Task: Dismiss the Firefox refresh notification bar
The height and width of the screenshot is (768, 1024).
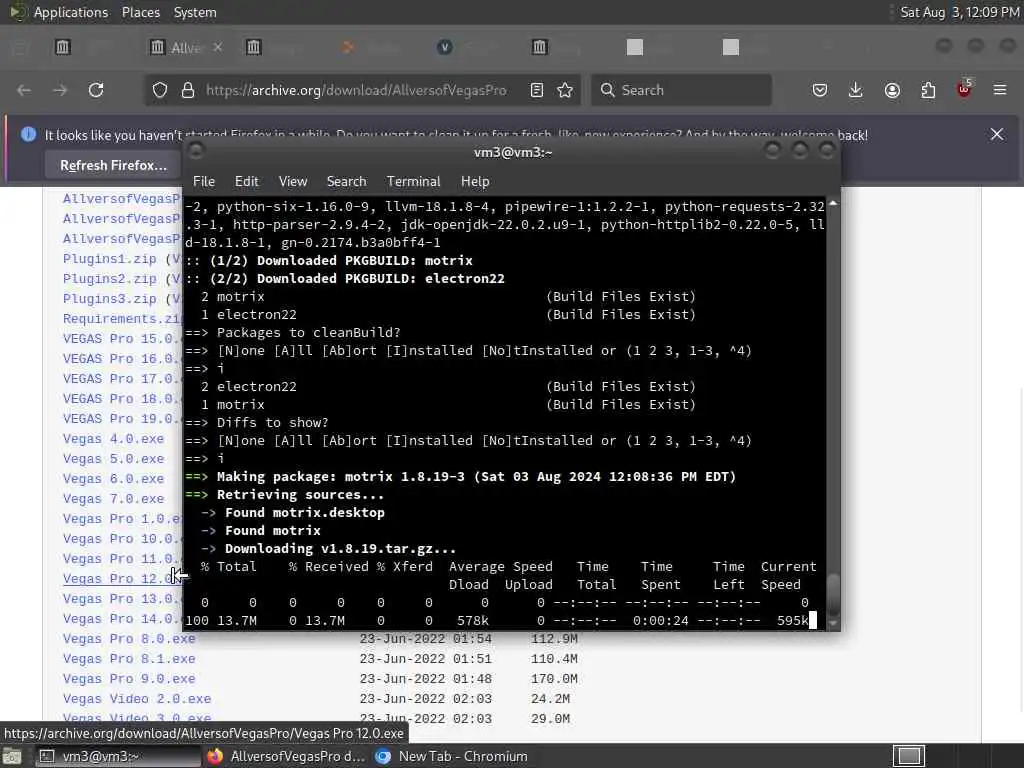Action: 997,135
